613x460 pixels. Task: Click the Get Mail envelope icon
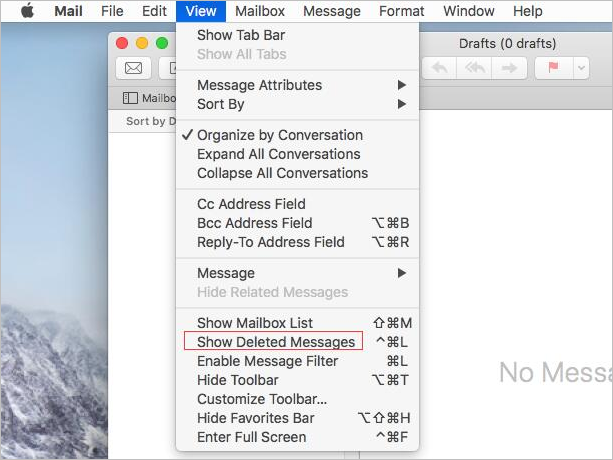(133, 68)
